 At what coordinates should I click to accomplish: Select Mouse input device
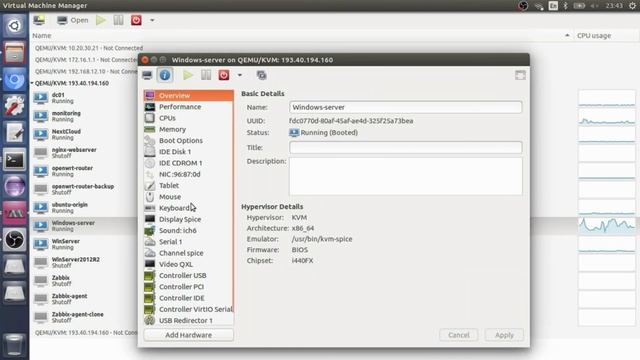click(189, 197)
